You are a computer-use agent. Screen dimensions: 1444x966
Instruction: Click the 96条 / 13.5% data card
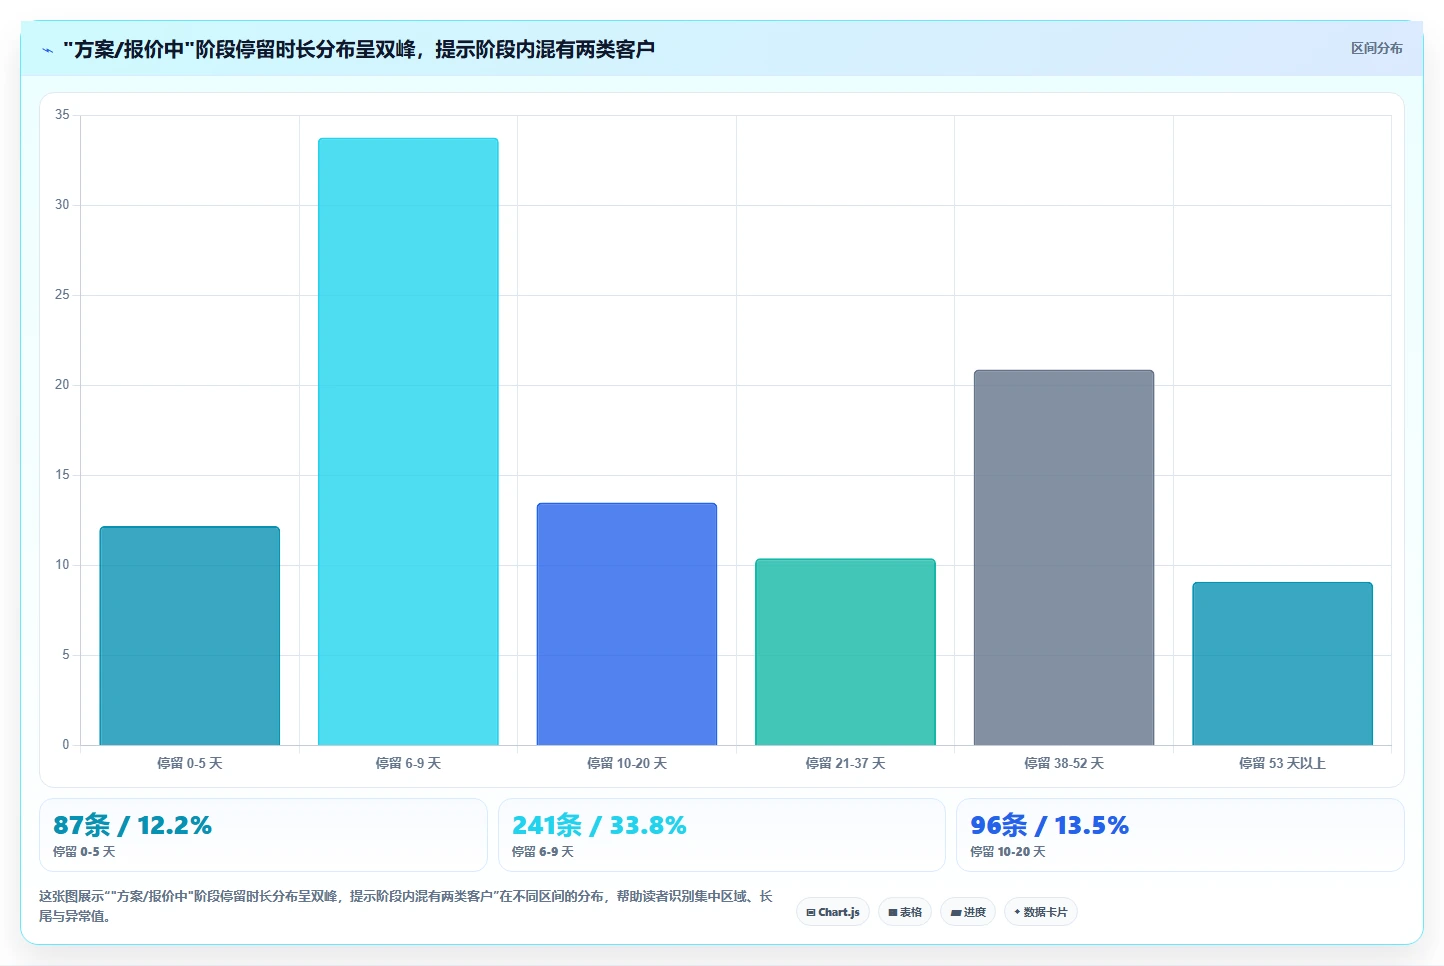(1180, 835)
